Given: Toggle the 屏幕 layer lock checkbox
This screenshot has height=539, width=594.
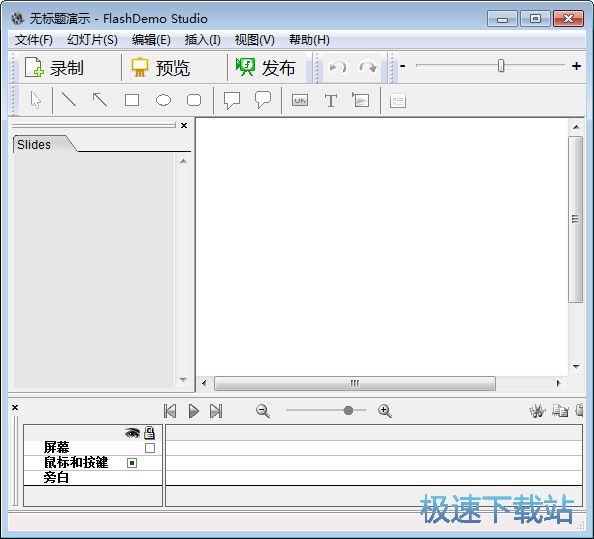Looking at the screenshot, I should pos(150,448).
